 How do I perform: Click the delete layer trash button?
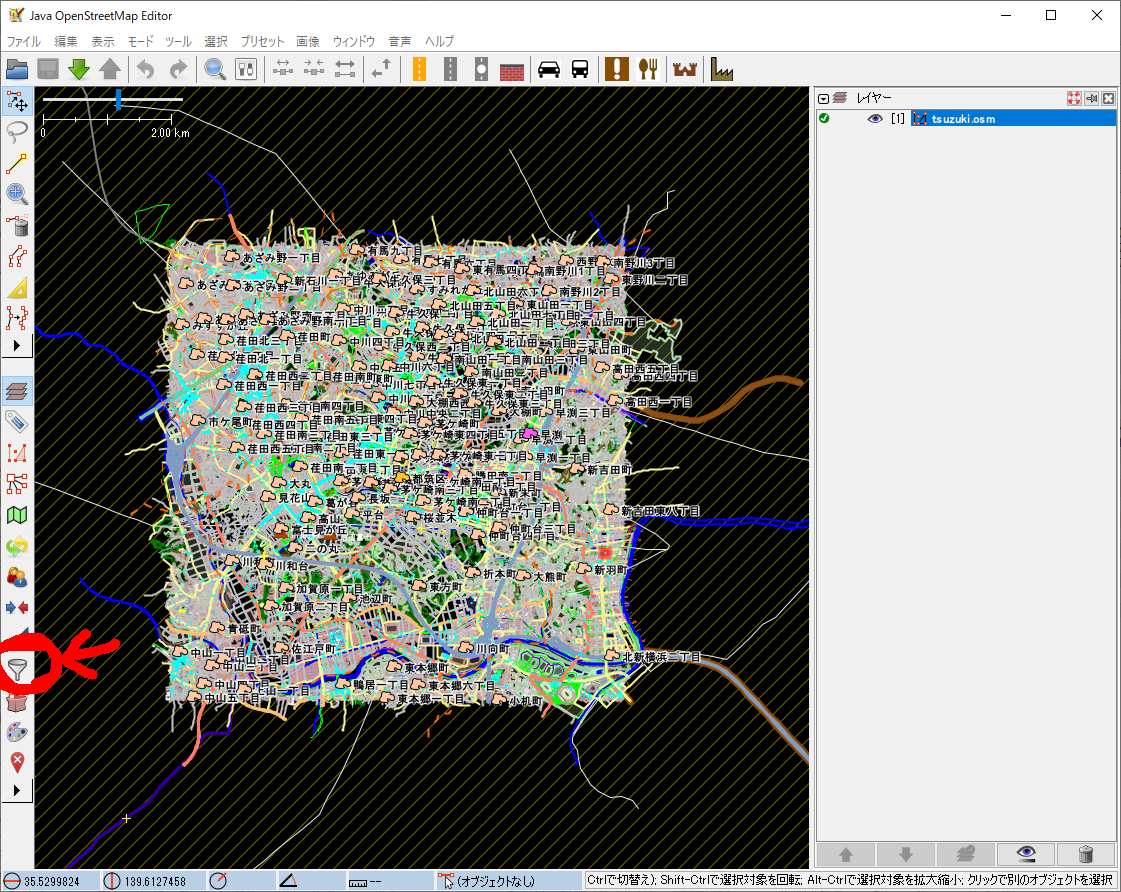pos(1086,855)
